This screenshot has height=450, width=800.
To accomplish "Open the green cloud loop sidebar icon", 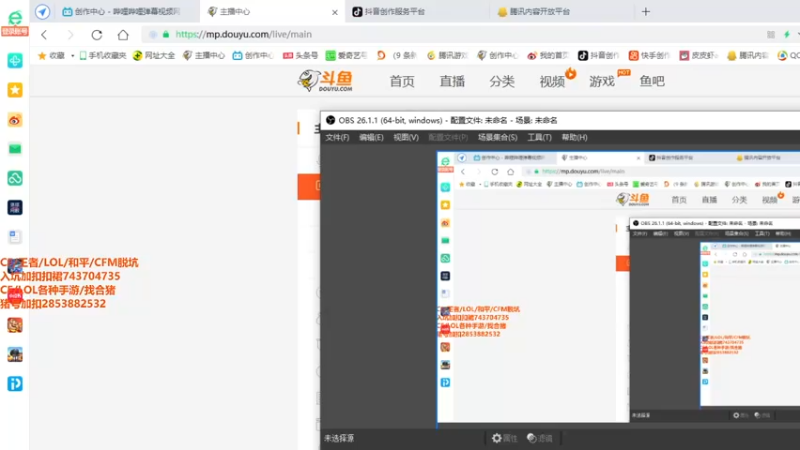I will click(15, 178).
